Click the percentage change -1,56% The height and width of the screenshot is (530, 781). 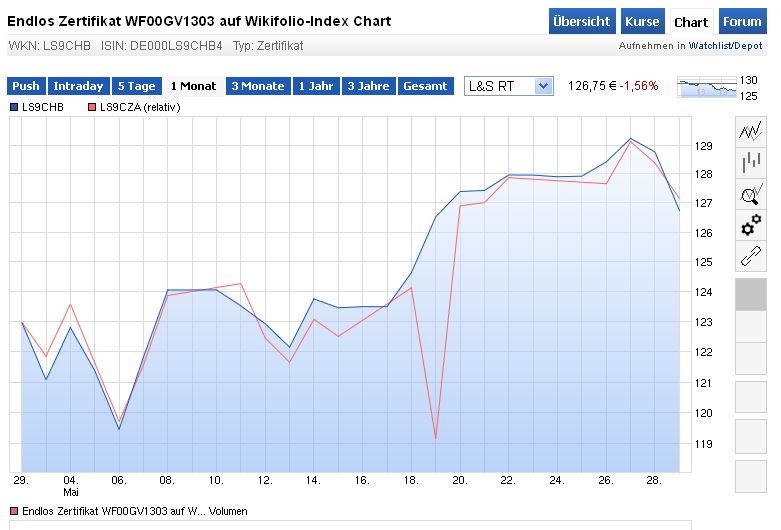[x=639, y=86]
